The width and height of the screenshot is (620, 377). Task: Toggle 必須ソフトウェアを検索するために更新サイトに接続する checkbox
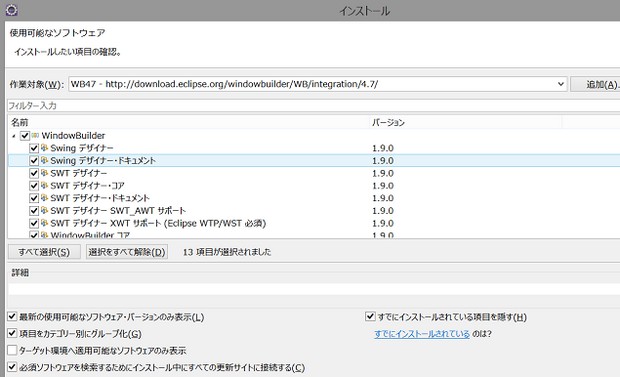(x=12, y=367)
